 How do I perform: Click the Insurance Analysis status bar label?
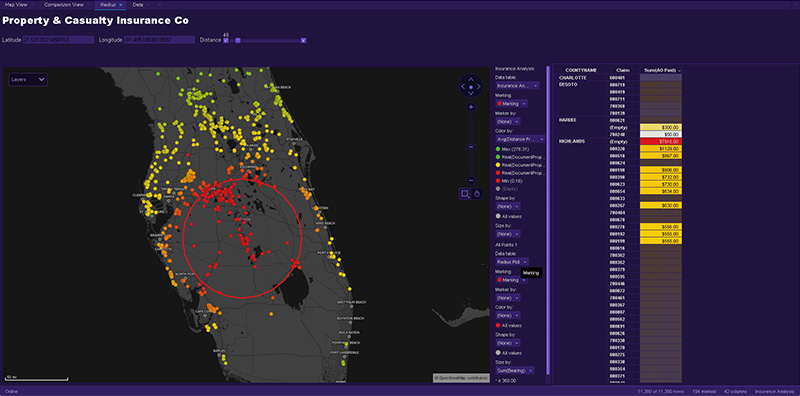point(775,391)
